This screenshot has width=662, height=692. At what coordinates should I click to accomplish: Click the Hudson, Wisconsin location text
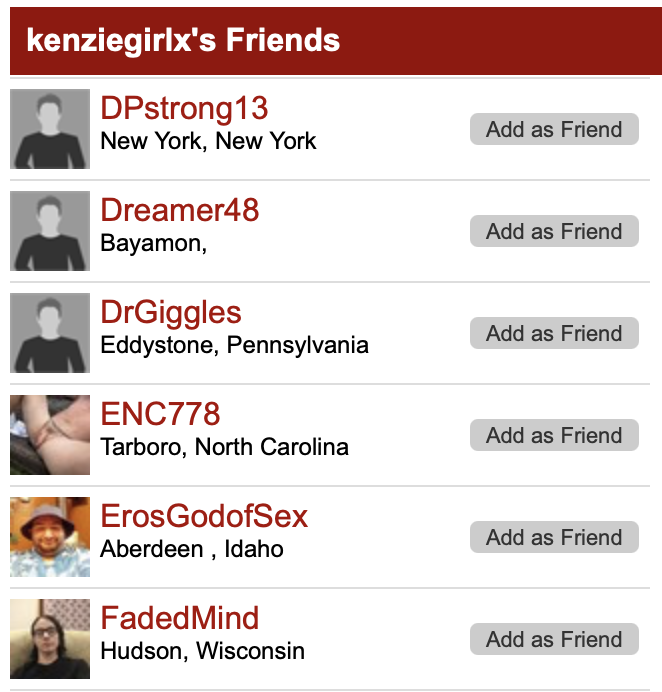click(202, 651)
